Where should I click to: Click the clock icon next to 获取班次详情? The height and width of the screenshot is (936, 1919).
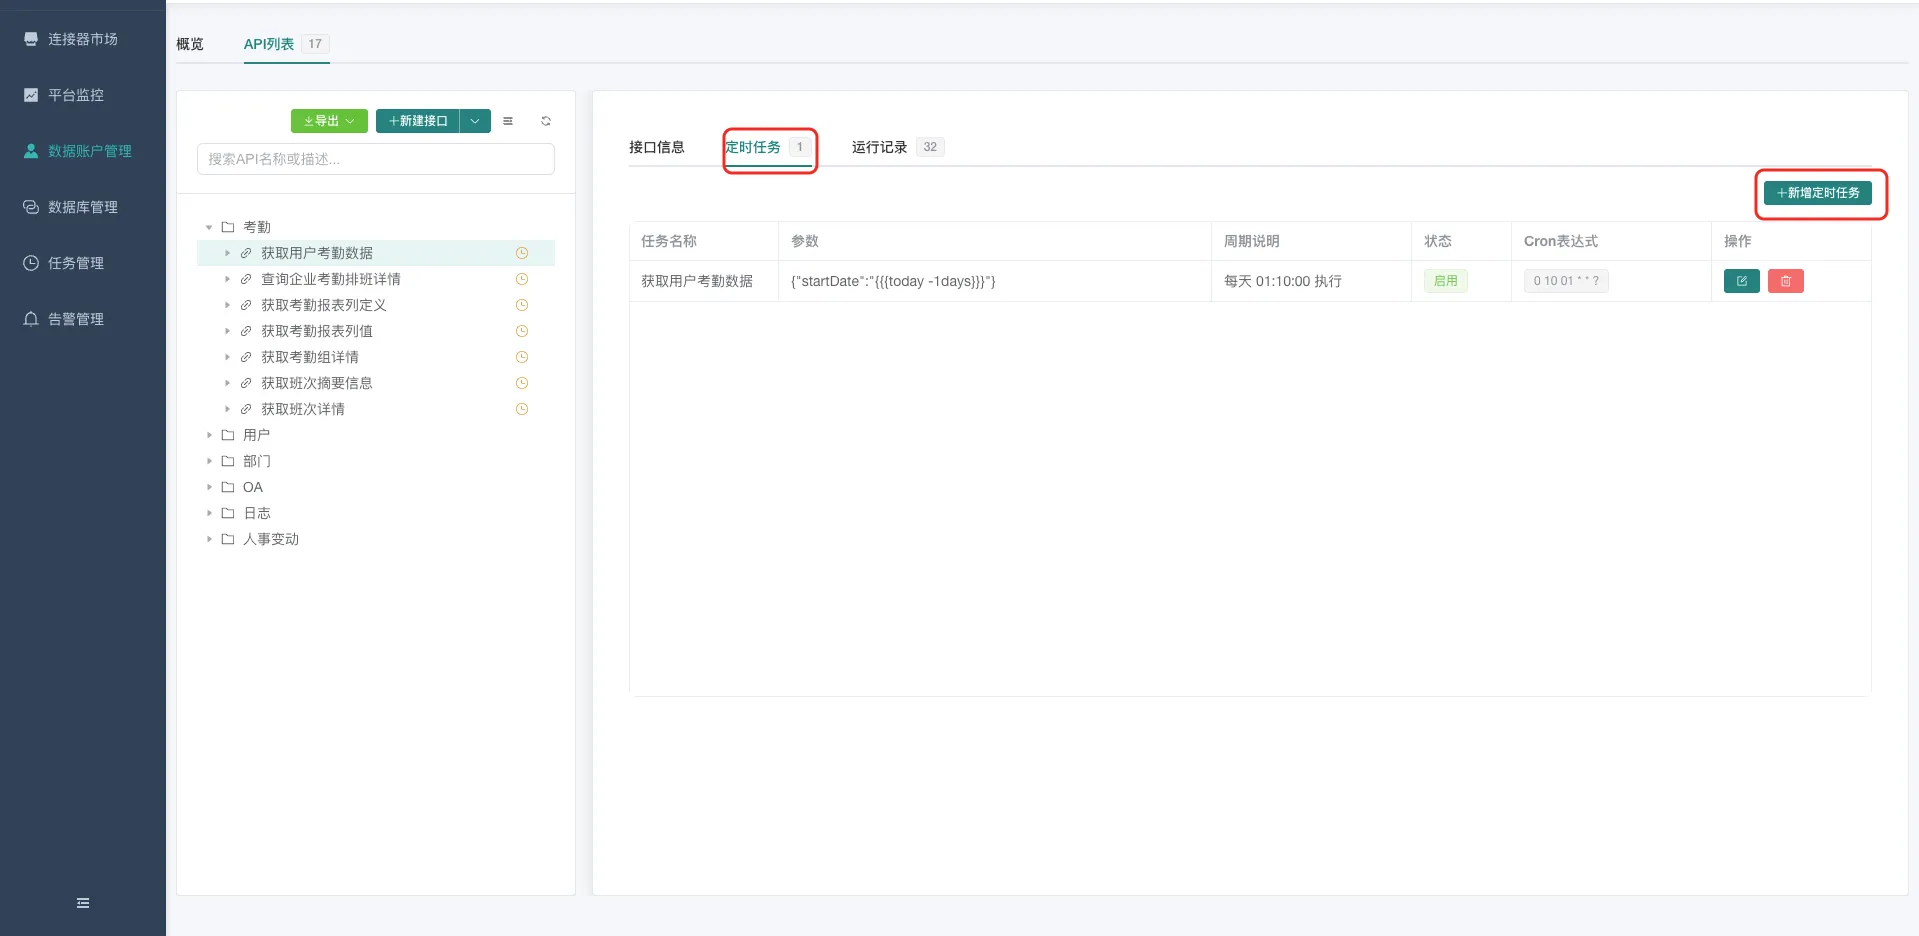pyautogui.click(x=521, y=409)
